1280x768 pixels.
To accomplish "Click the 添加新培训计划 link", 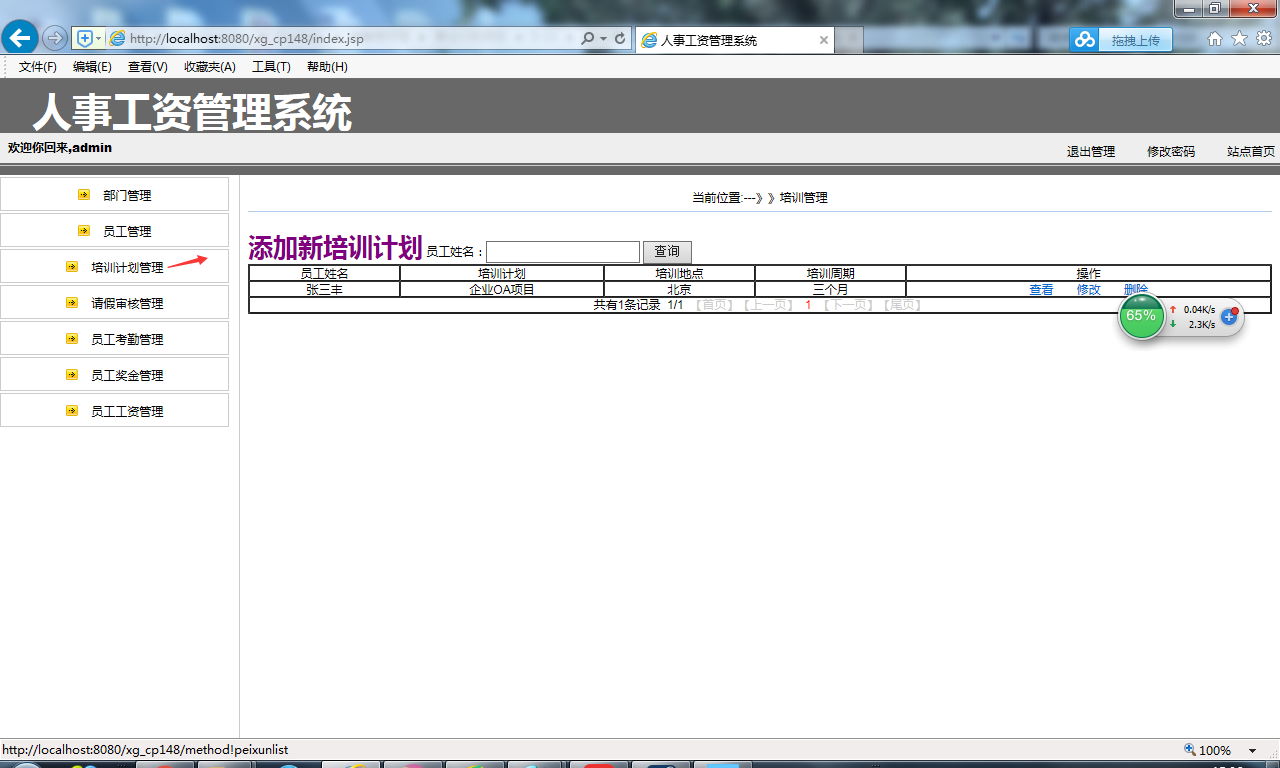I will pos(335,248).
